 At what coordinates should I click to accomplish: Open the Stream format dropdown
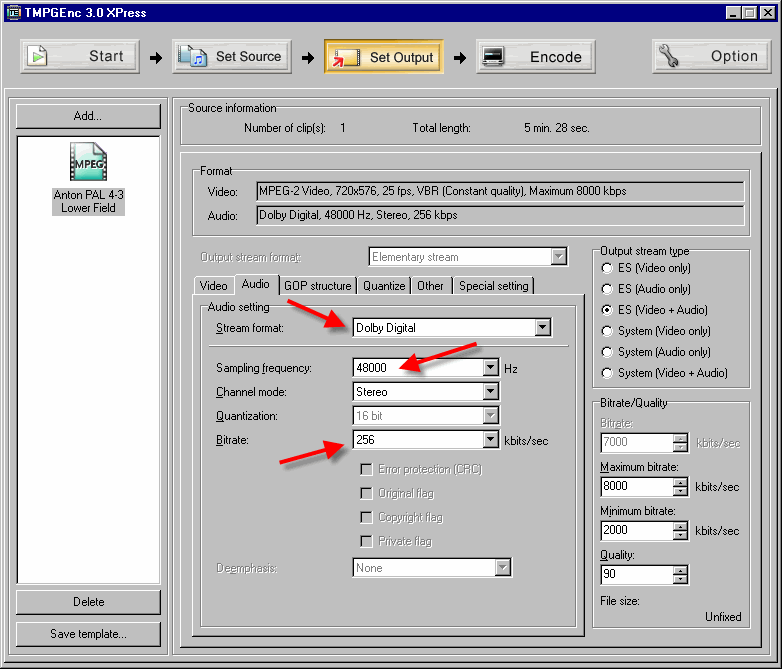point(543,328)
